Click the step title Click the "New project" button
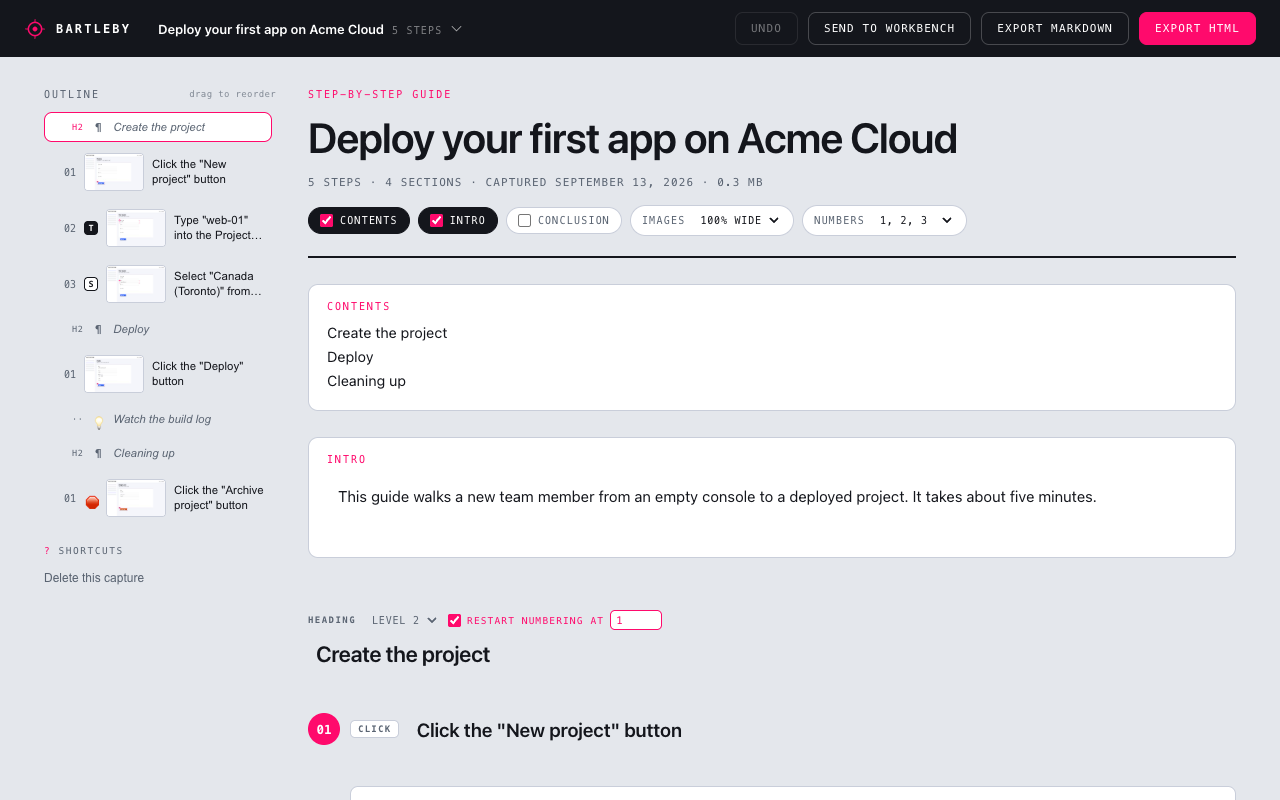 [549, 731]
